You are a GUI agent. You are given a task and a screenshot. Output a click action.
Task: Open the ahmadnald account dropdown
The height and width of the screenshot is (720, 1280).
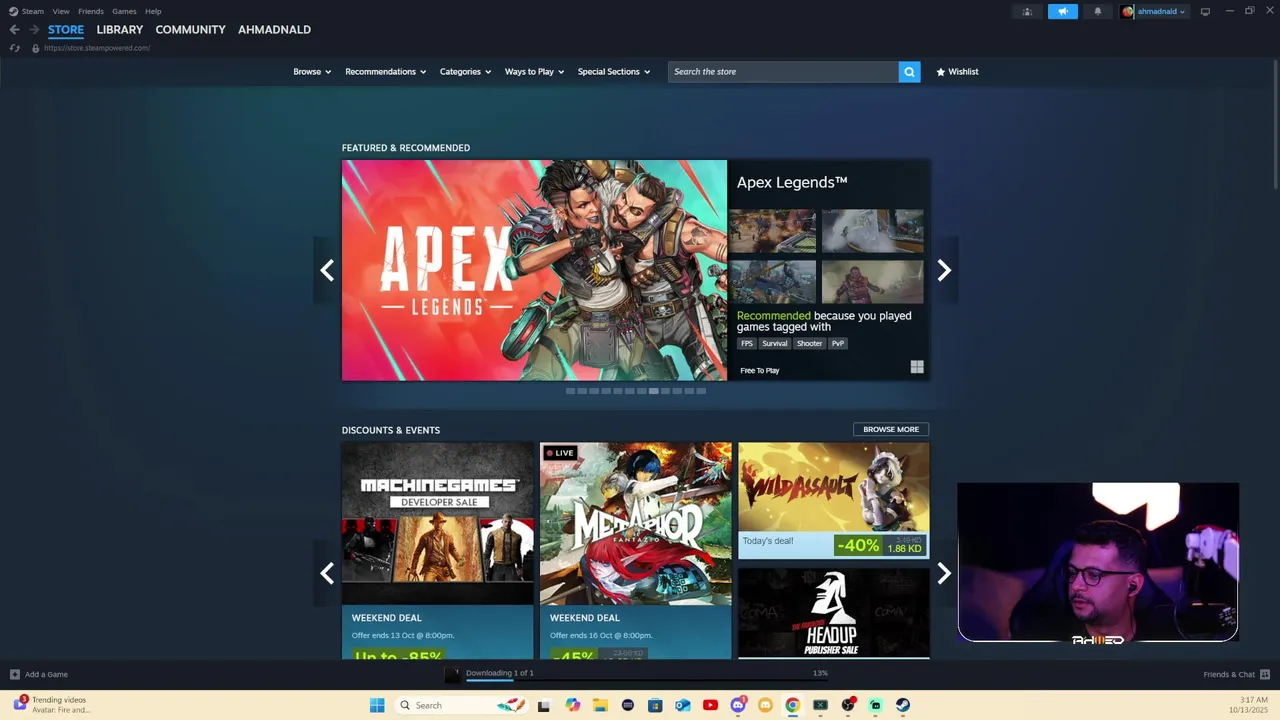click(1154, 12)
